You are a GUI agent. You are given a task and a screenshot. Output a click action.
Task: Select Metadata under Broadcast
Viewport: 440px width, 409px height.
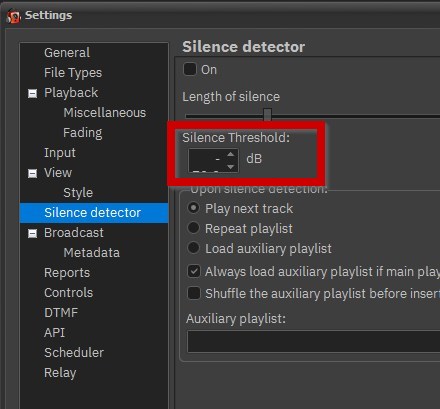(x=92, y=253)
